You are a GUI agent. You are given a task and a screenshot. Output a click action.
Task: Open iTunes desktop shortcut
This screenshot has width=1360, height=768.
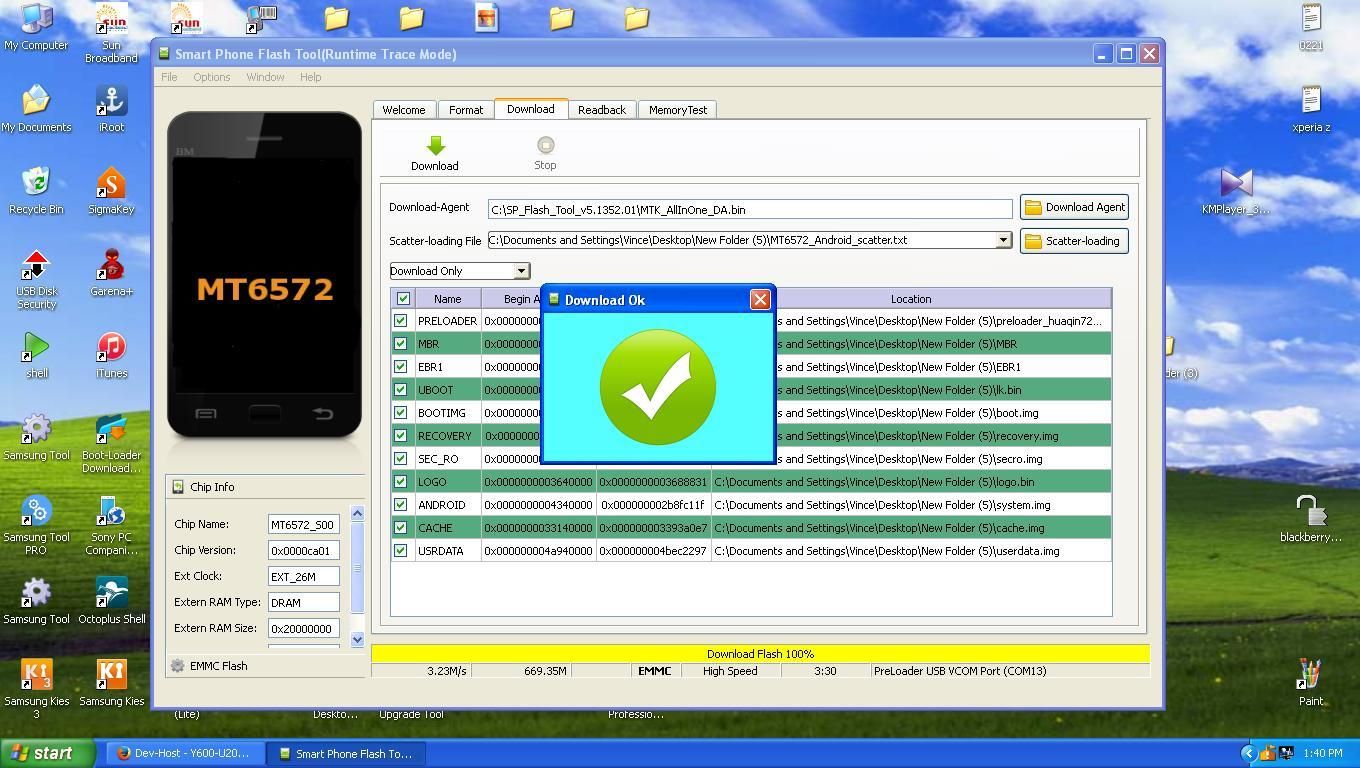pyautogui.click(x=111, y=349)
